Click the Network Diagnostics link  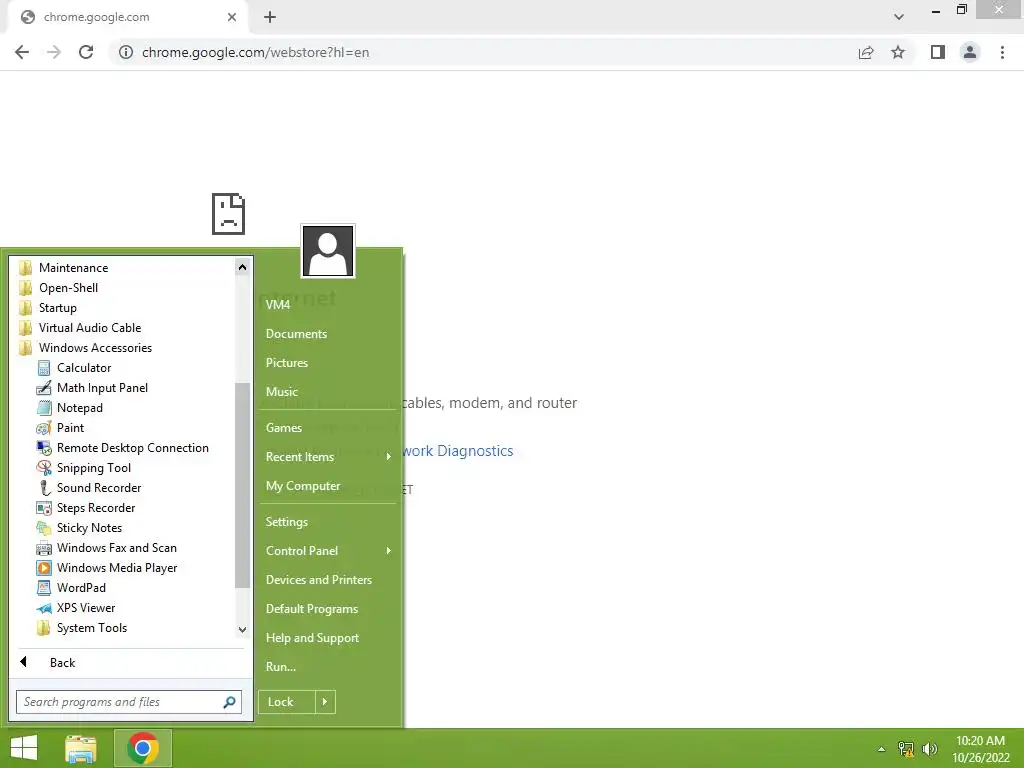point(457,451)
